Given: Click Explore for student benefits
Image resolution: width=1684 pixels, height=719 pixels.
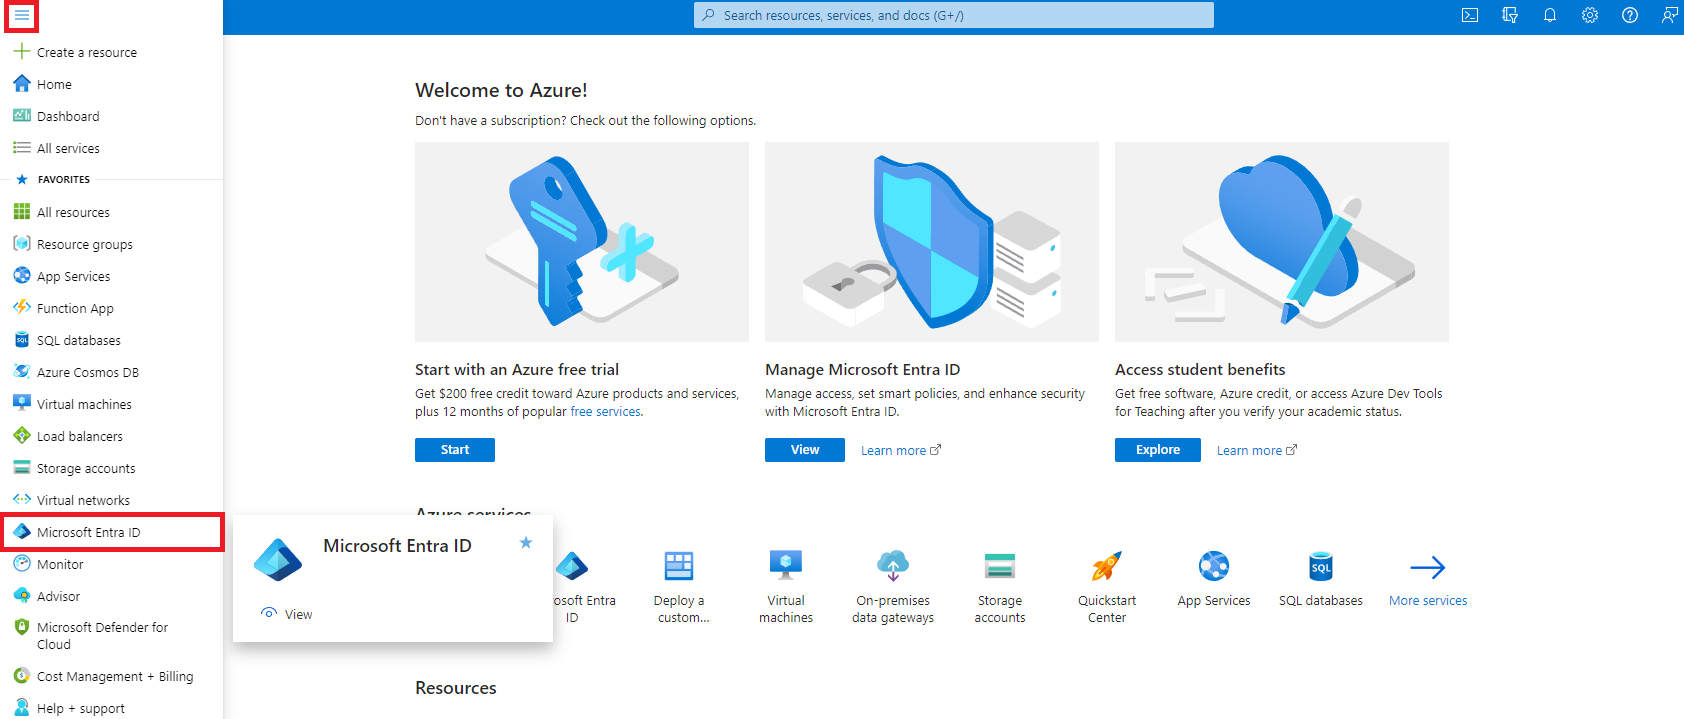Looking at the screenshot, I should (x=1158, y=450).
